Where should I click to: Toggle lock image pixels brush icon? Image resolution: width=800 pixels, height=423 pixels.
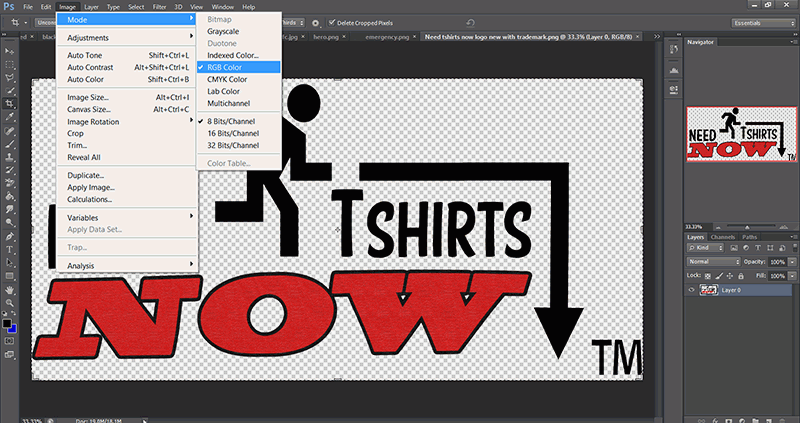[719, 276]
